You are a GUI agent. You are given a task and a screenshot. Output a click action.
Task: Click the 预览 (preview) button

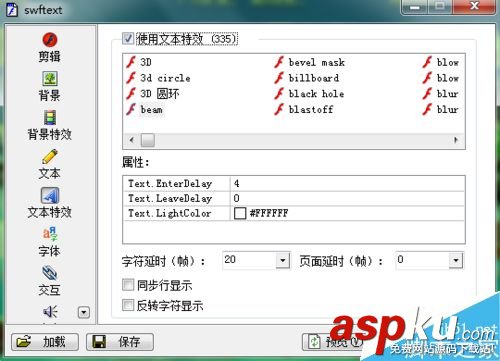[x=333, y=342]
